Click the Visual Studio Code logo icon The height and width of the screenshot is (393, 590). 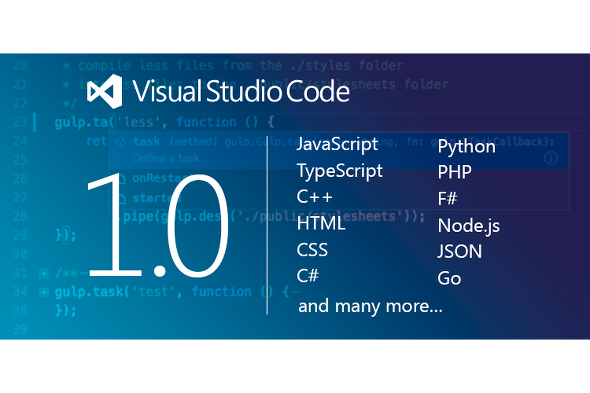[105, 91]
